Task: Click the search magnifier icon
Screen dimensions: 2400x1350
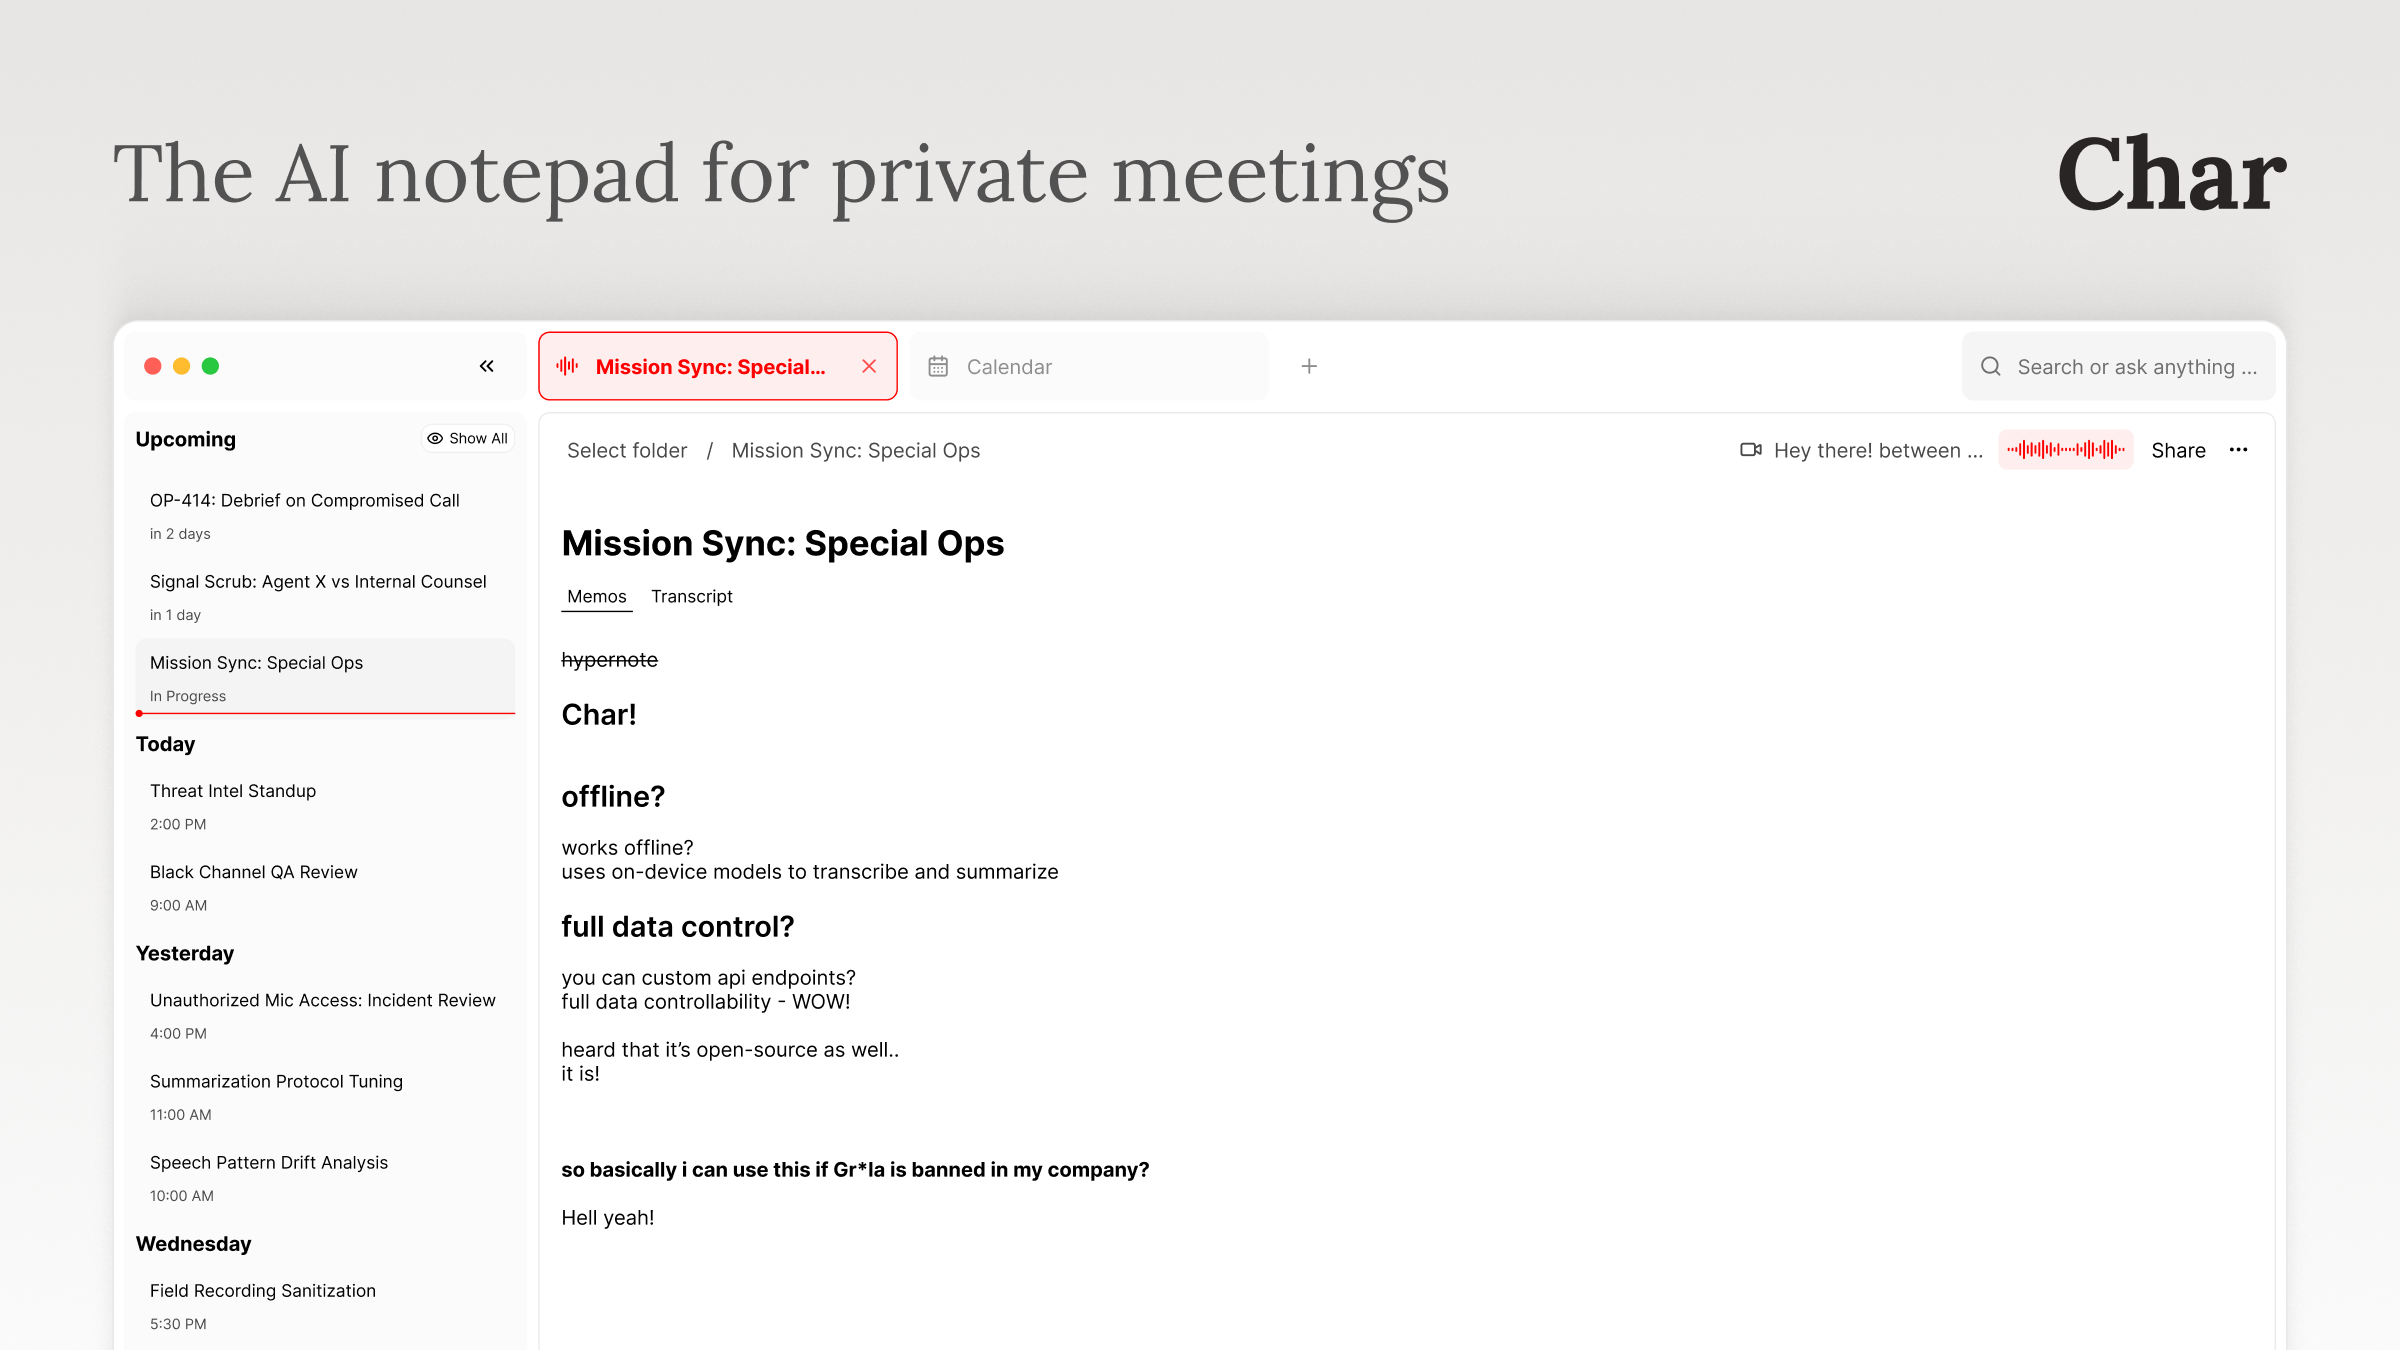Action: pos(1991,366)
